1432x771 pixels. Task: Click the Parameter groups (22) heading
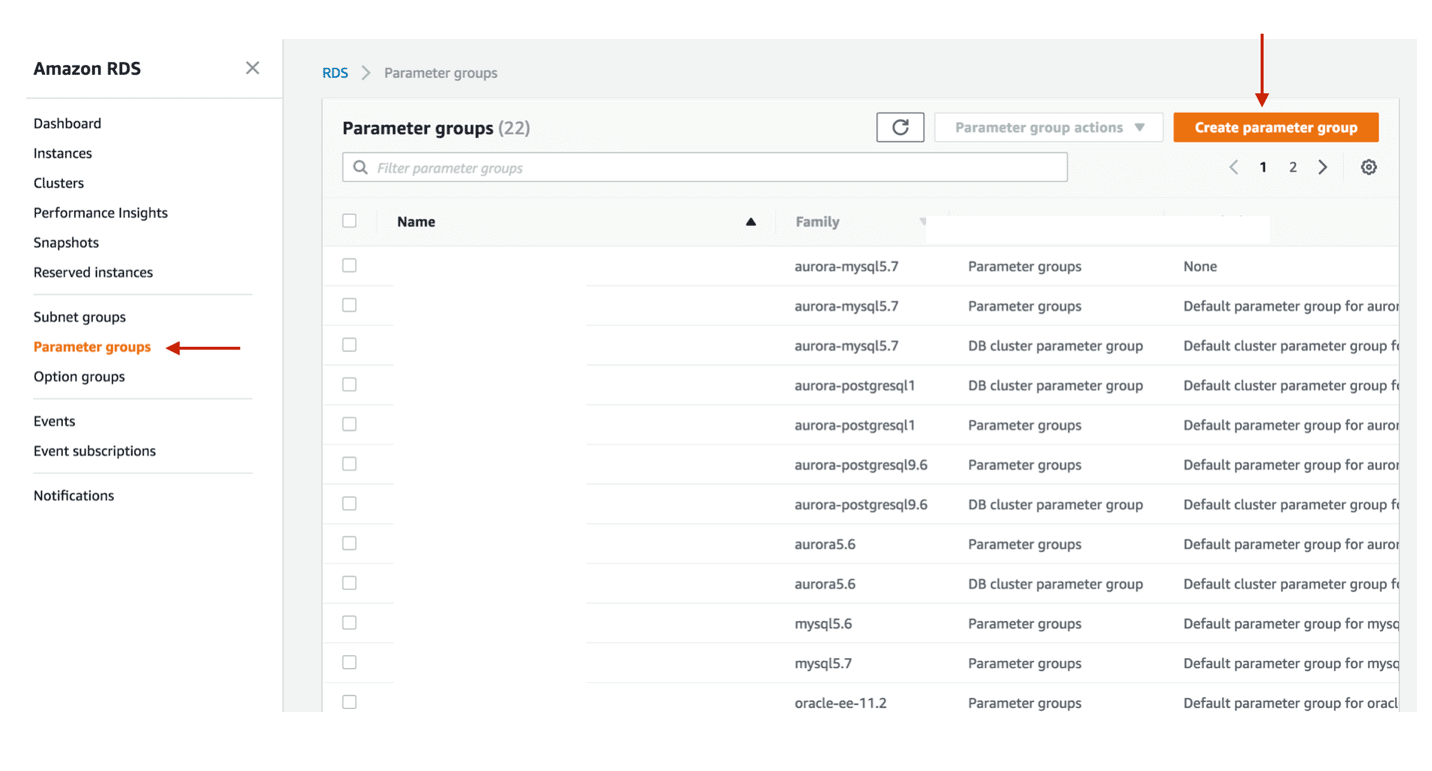[x=436, y=128]
